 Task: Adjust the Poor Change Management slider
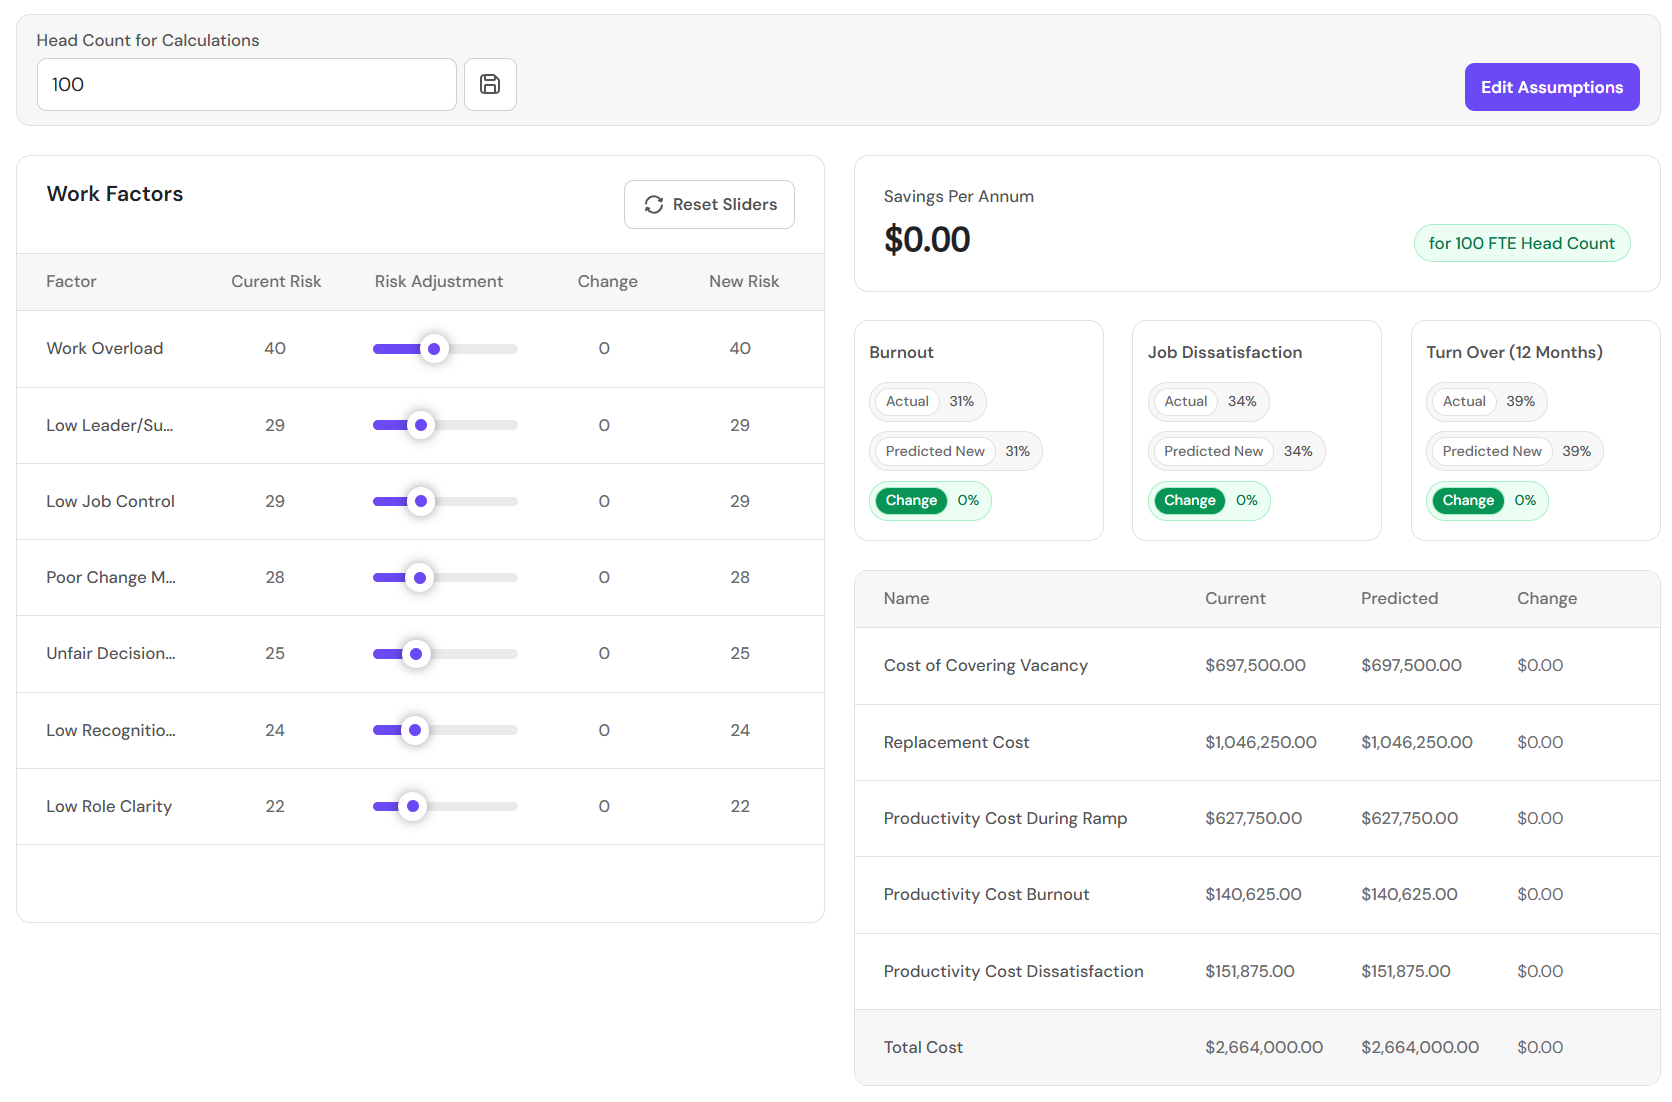(419, 577)
